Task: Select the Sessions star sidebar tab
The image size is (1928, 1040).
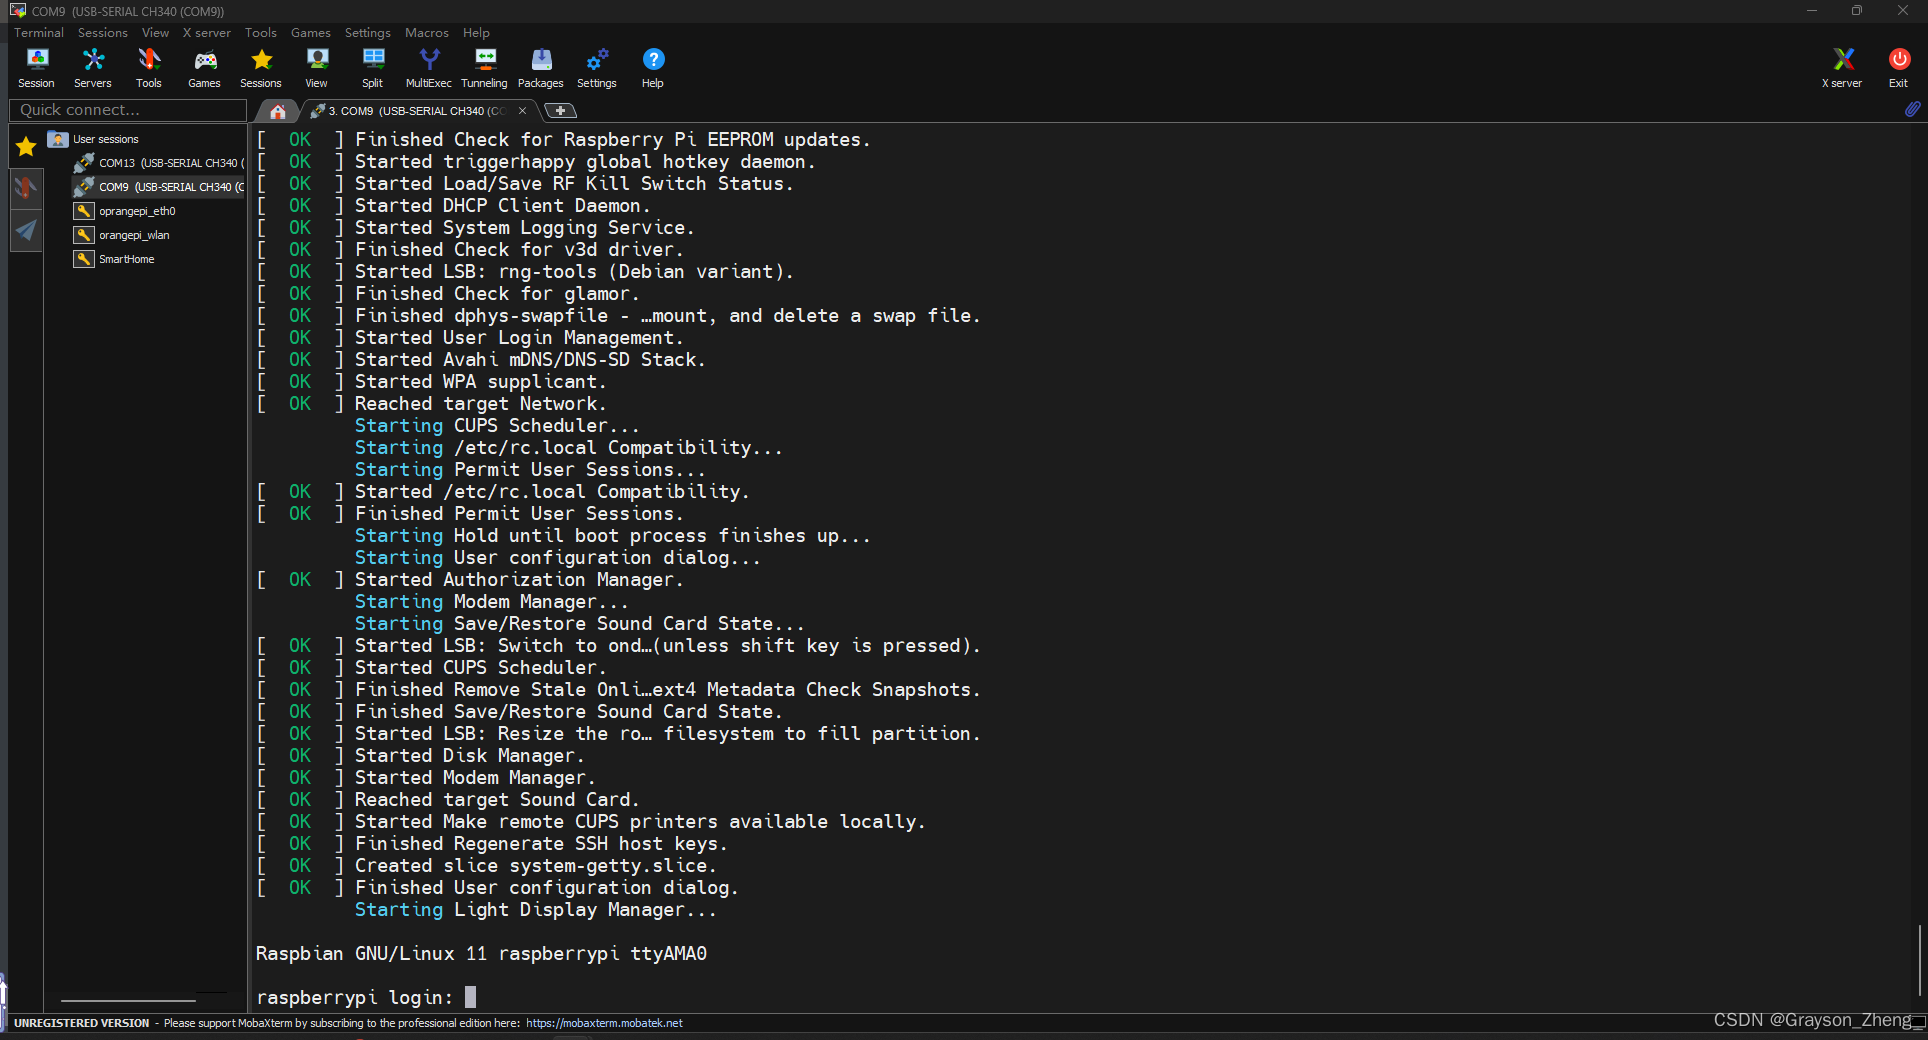Action: [x=26, y=147]
